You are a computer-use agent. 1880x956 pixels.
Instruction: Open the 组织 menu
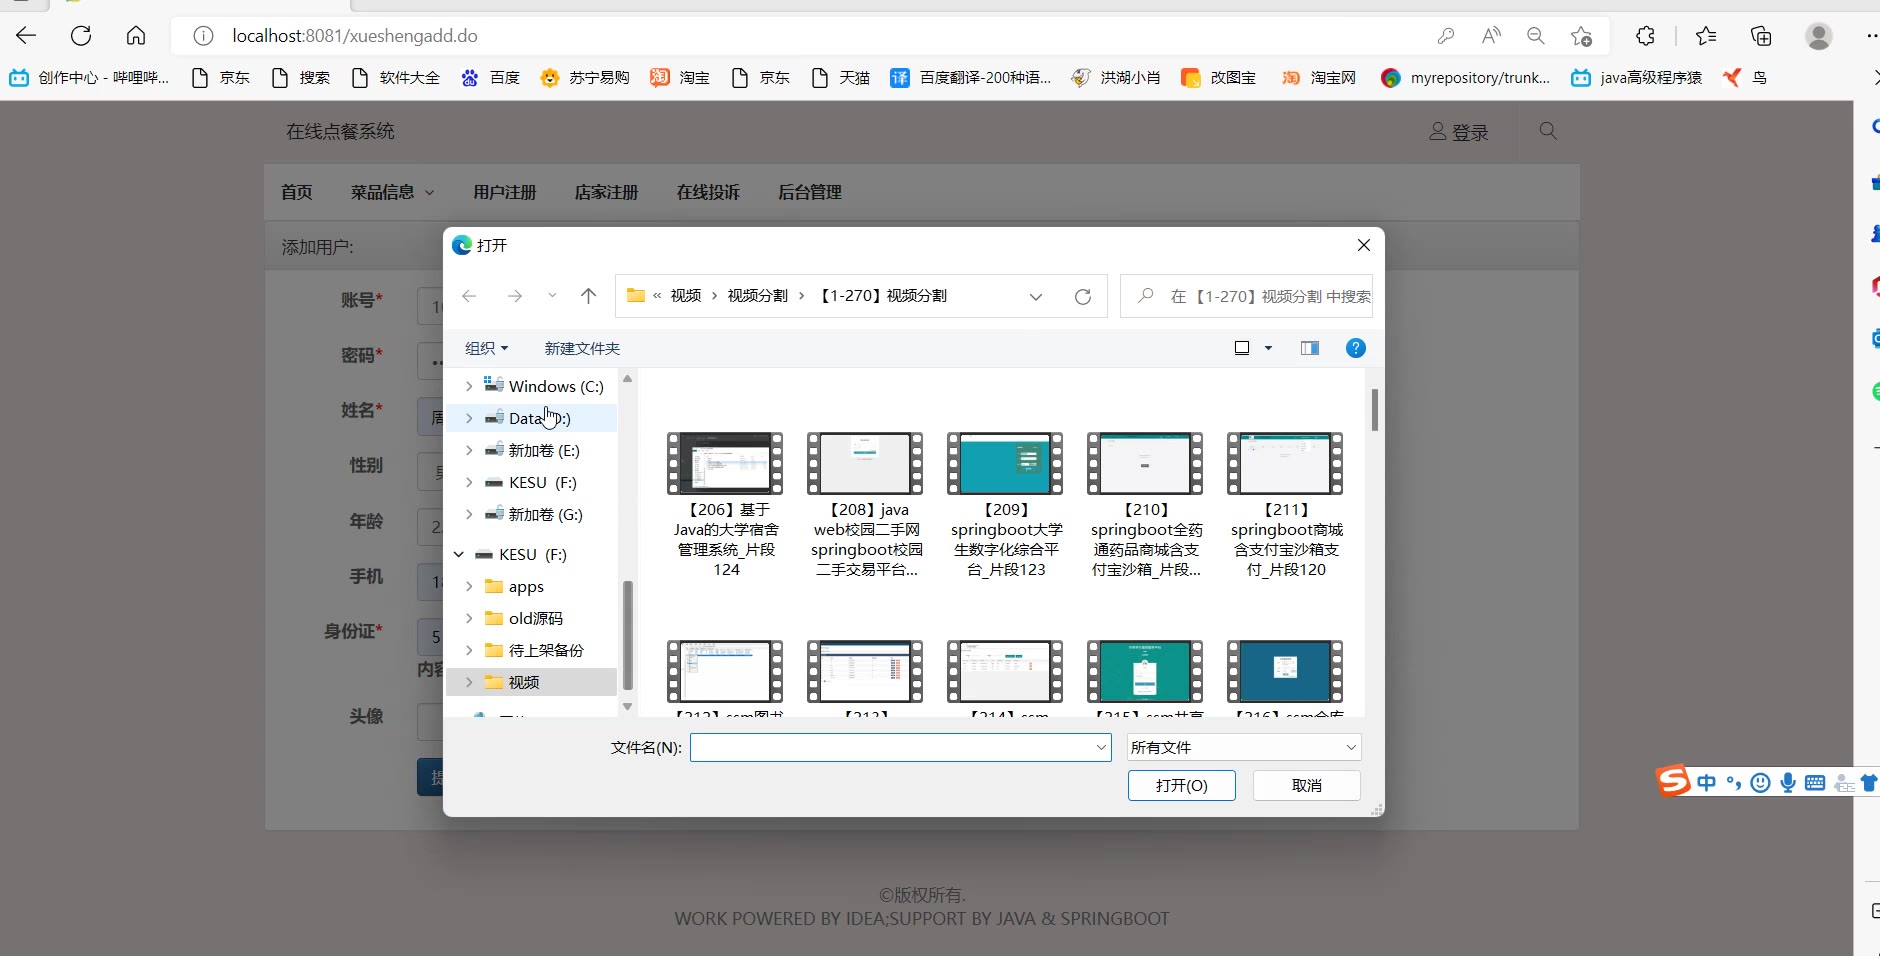[x=486, y=348]
